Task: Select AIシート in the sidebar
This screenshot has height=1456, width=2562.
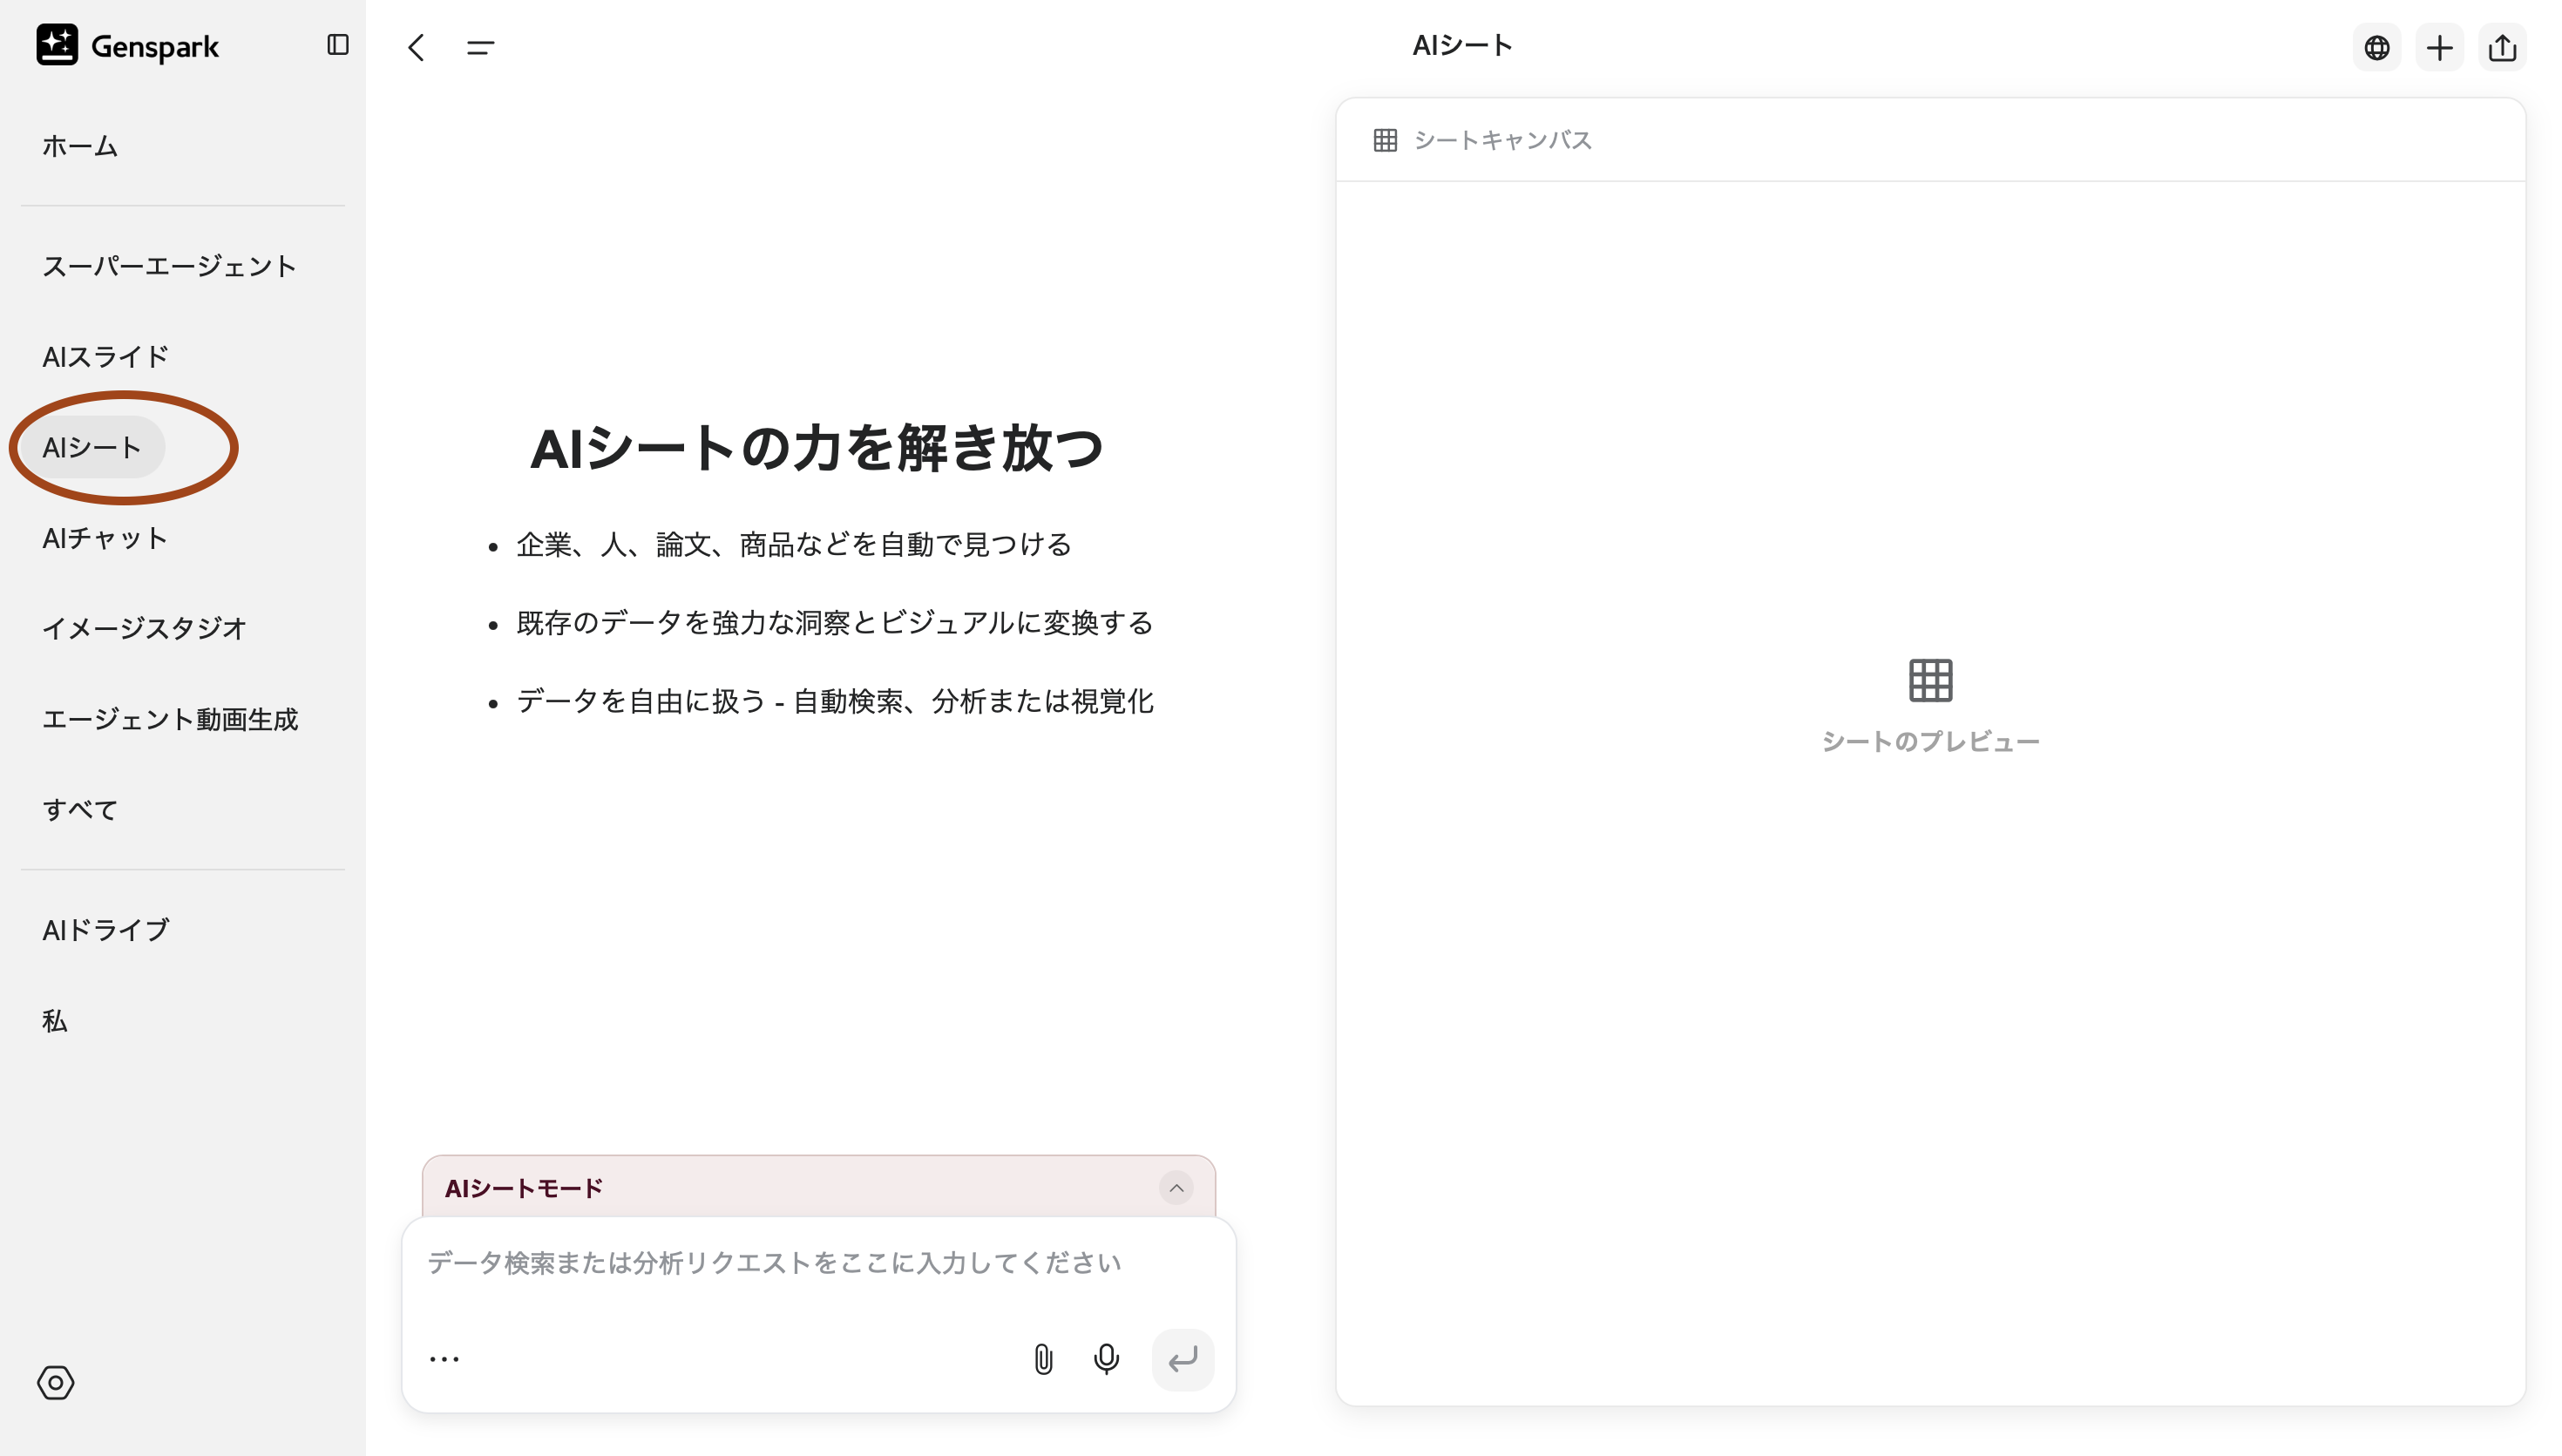Action: [x=92, y=447]
